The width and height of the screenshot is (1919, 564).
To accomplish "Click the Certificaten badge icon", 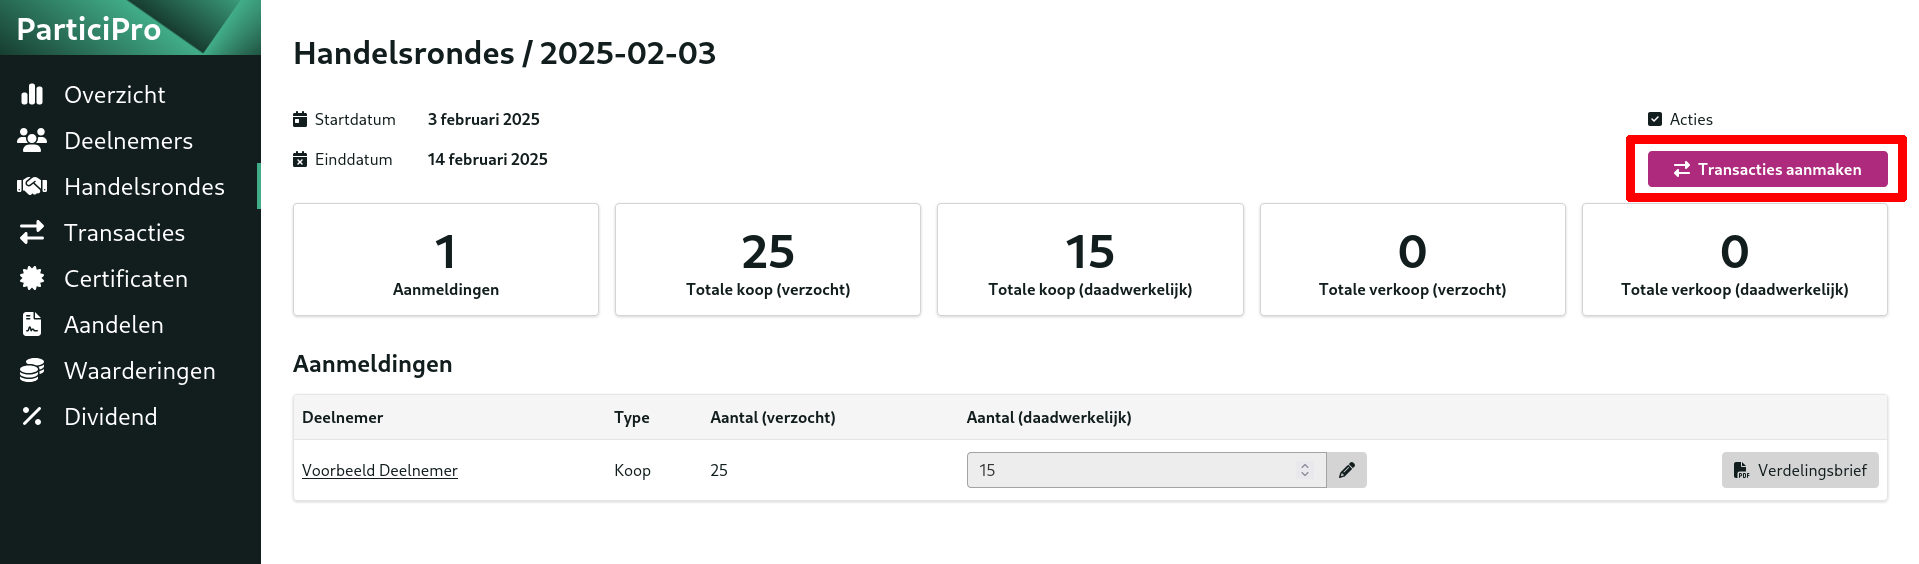I will 32,278.
